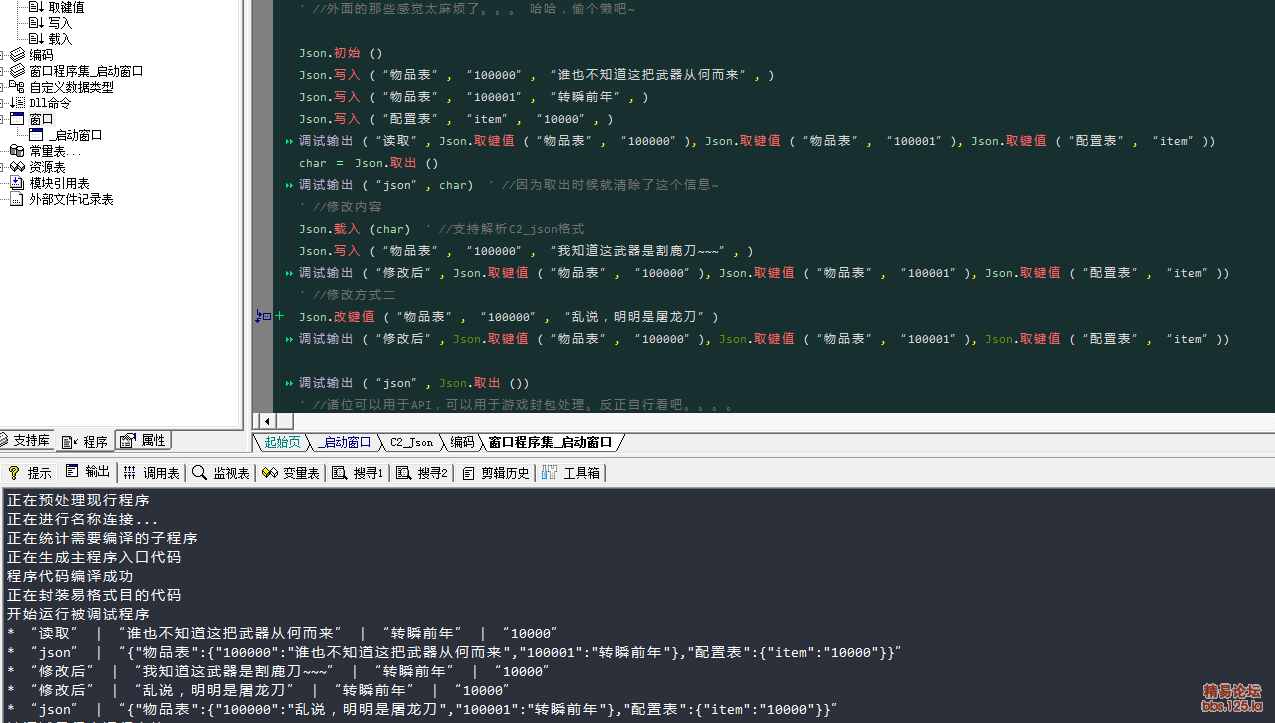This screenshot has height=723, width=1275.
Task: Switch to the 起始页 editor tab
Action: pos(282,442)
